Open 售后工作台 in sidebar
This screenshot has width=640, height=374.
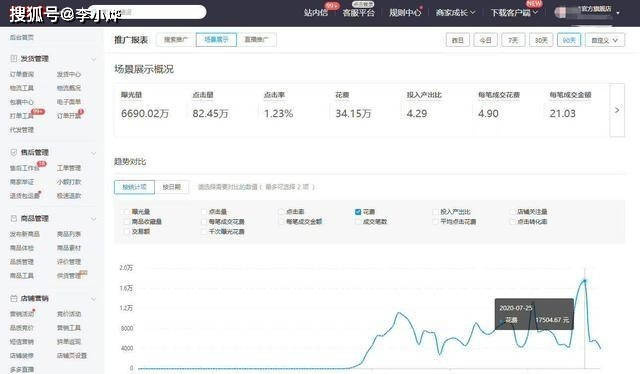coord(24,168)
